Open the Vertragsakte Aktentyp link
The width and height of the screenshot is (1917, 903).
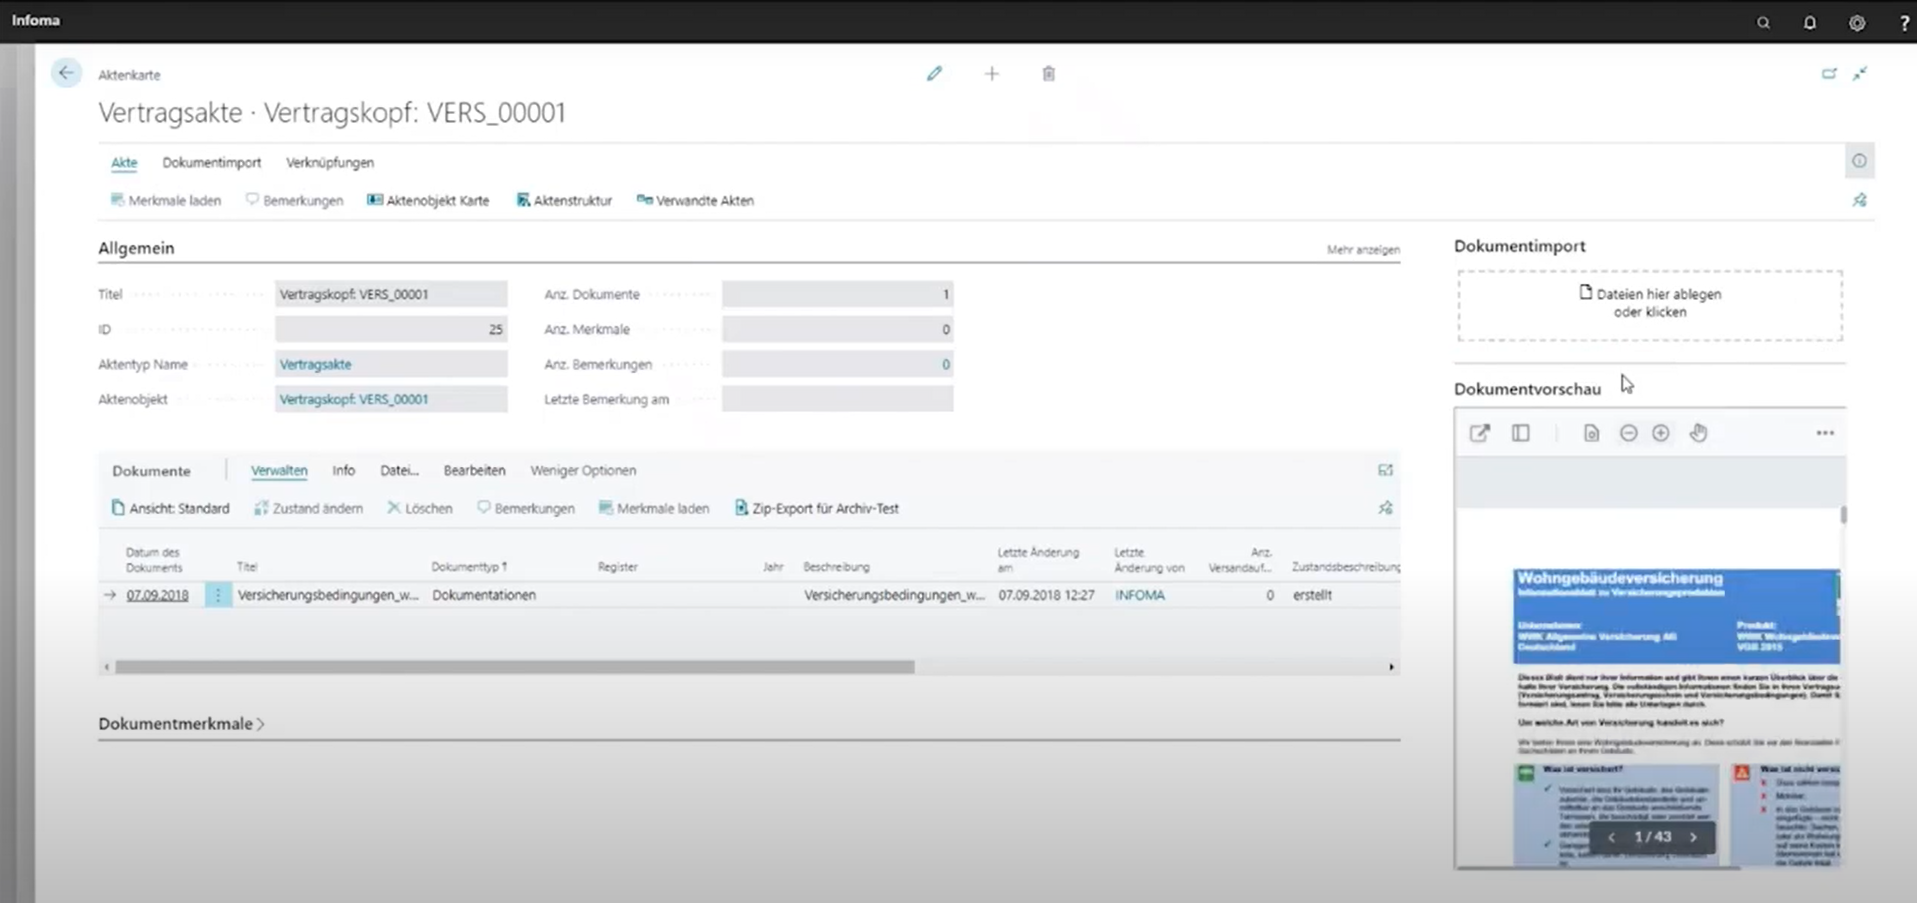(x=316, y=364)
